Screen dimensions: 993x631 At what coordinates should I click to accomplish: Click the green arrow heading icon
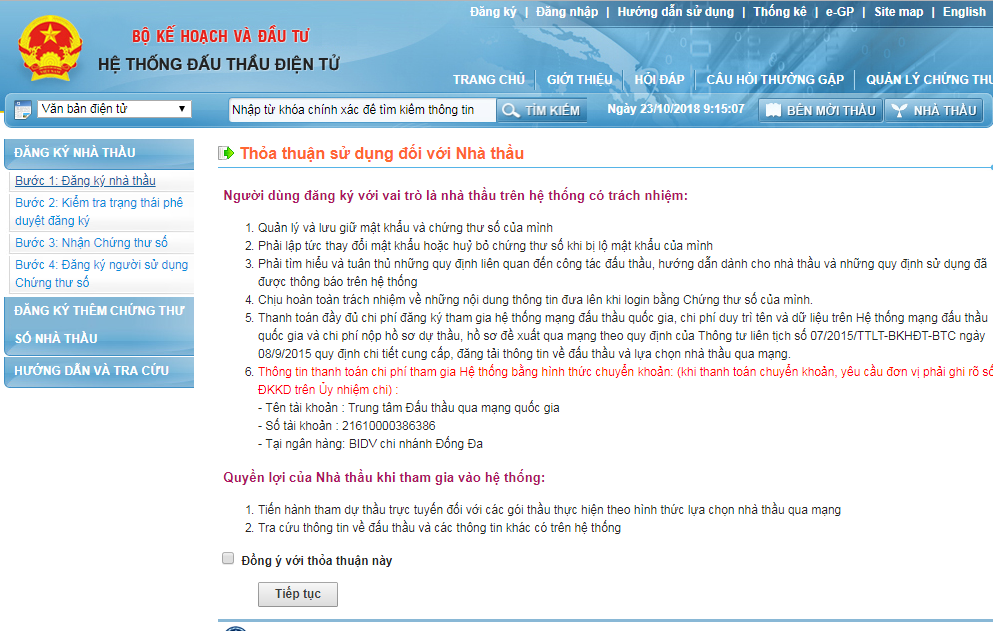226,153
